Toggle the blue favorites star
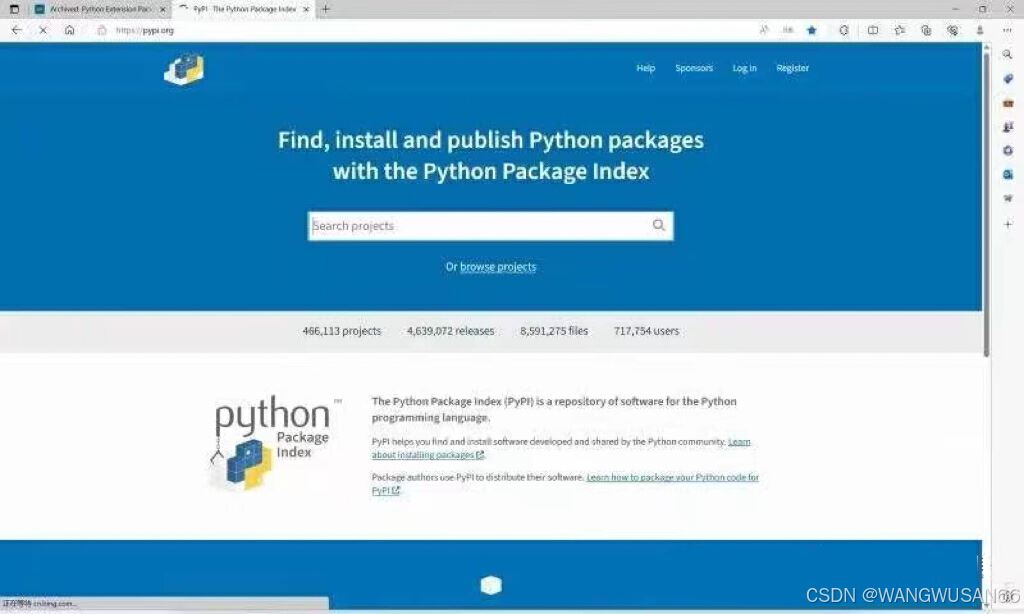1024x614 pixels. coord(812,30)
